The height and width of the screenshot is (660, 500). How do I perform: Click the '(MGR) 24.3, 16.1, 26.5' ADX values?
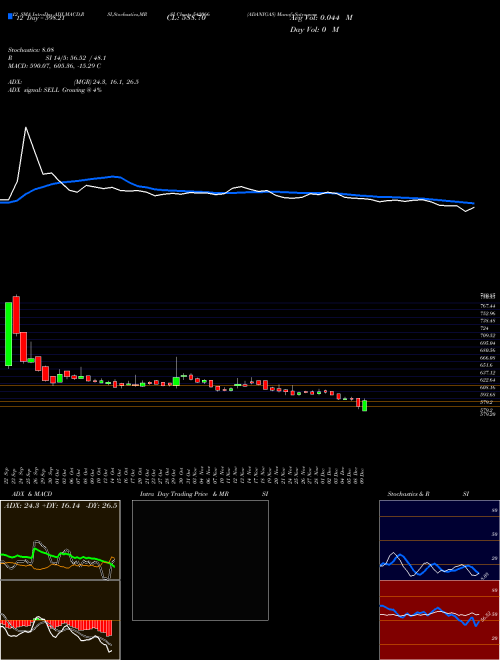(106, 82)
